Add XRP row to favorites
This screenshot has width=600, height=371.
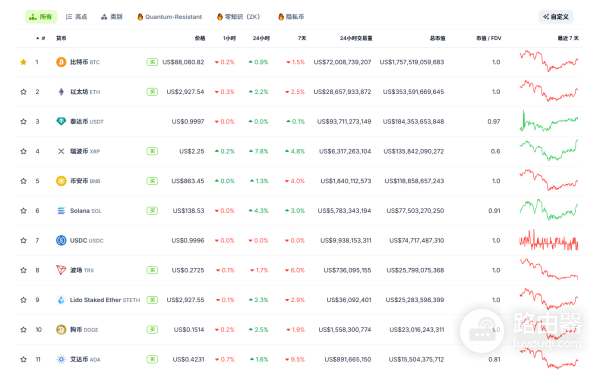point(23,151)
